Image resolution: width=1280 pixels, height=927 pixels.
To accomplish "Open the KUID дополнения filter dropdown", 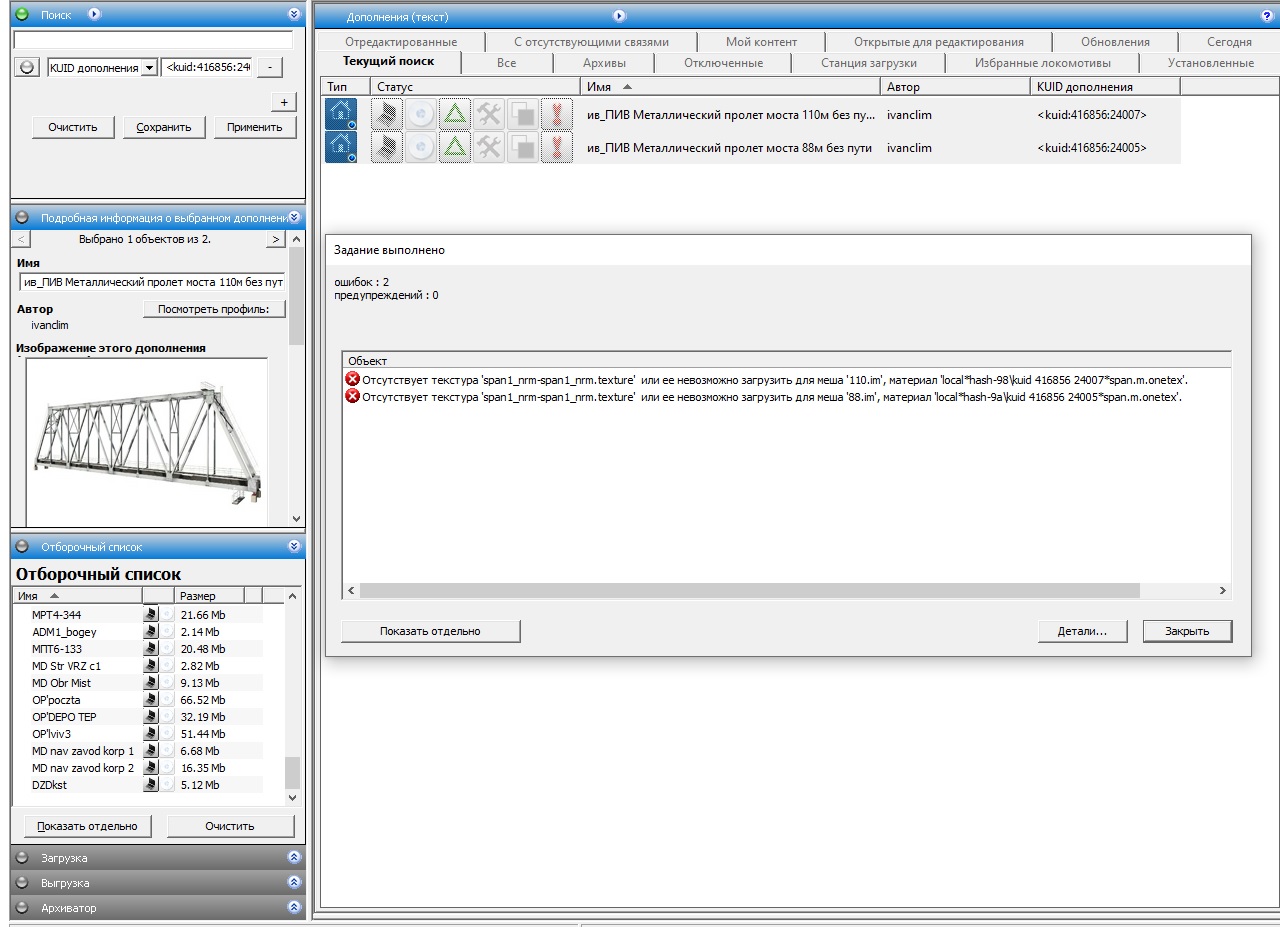I will [149, 67].
